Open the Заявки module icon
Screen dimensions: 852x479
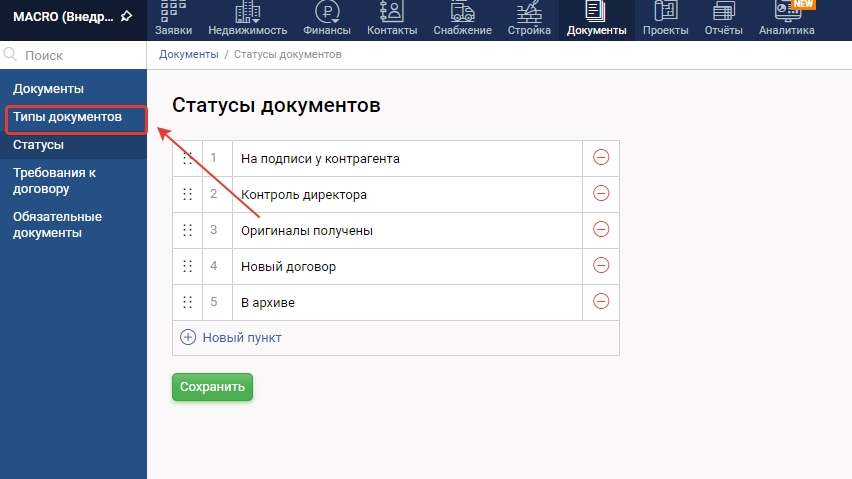click(174, 12)
